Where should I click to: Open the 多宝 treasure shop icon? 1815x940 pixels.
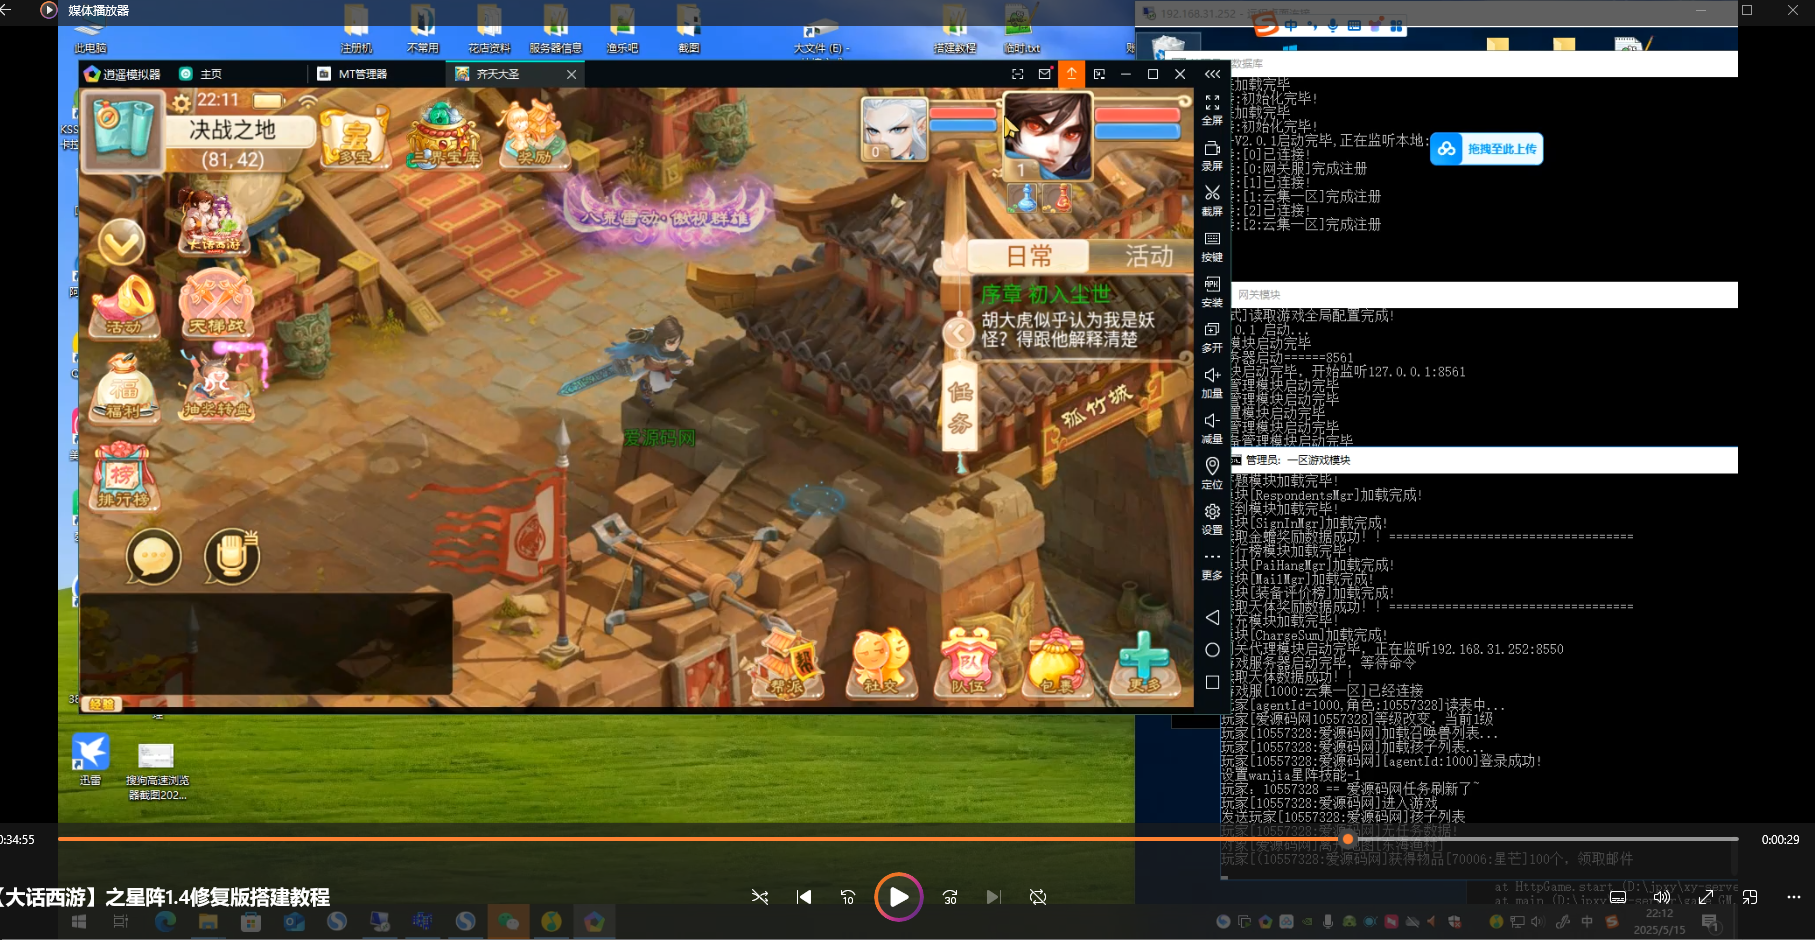point(355,139)
